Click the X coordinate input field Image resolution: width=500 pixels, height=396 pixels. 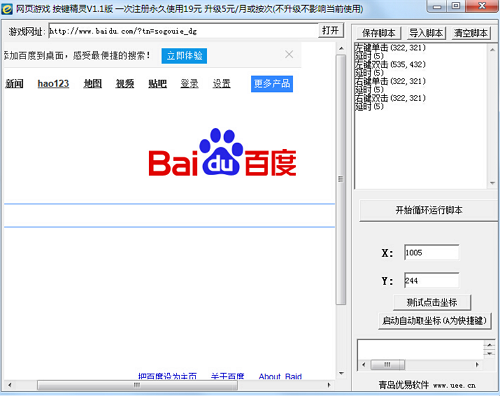(x=431, y=252)
